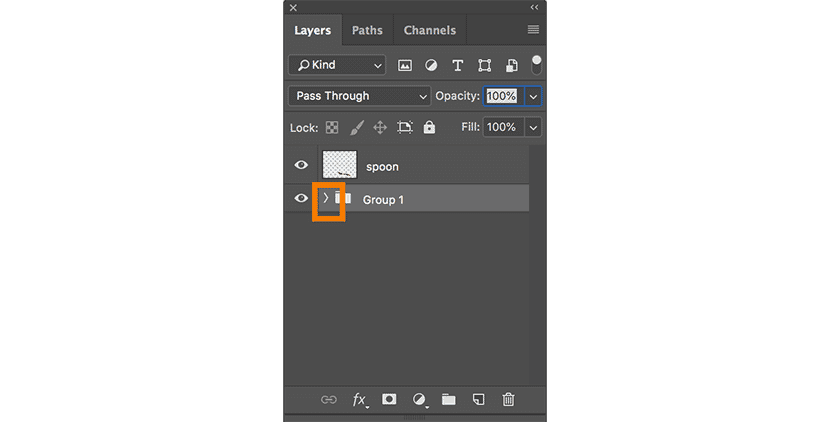Click the Opacity value field
Viewport: 830px width, 422px height.
coord(502,96)
